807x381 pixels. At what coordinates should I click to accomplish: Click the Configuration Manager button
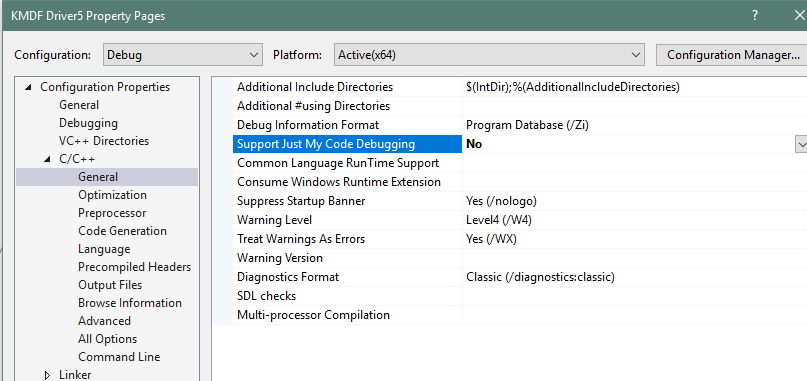[x=731, y=55]
